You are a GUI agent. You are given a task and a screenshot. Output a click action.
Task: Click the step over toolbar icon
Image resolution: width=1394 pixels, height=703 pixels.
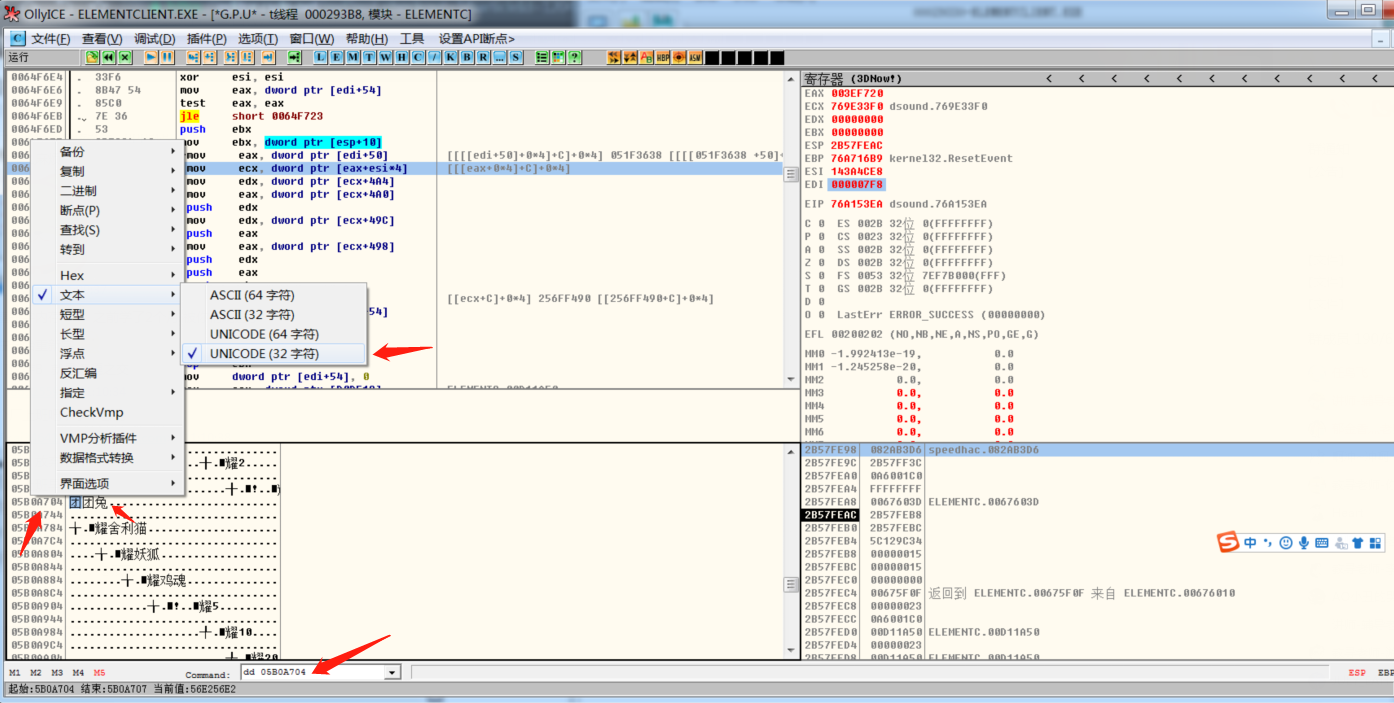[209, 57]
